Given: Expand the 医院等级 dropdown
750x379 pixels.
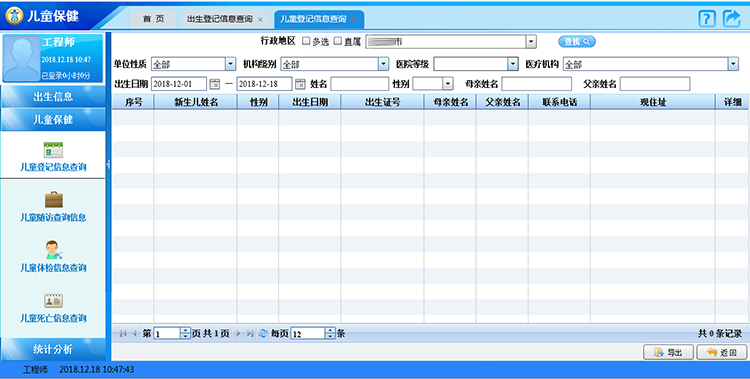Looking at the screenshot, I should [513, 64].
